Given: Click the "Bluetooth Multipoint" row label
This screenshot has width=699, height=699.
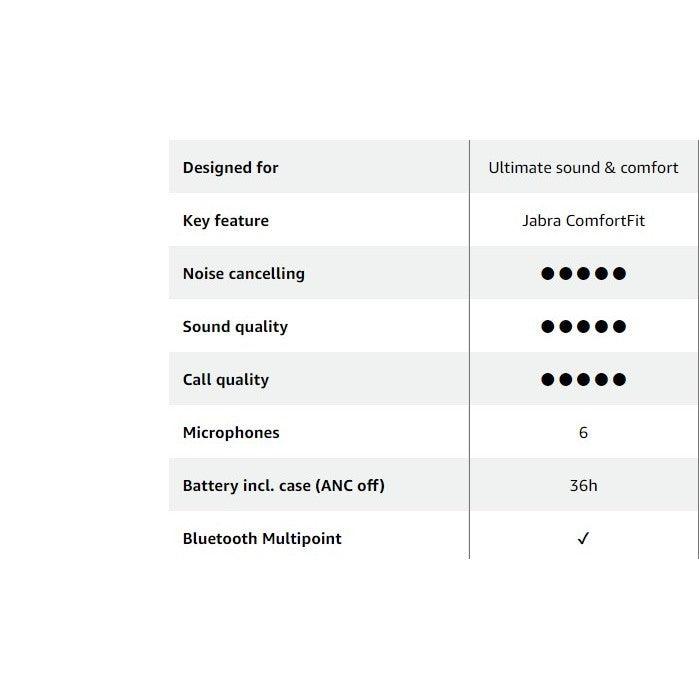Looking at the screenshot, I should (262, 538).
